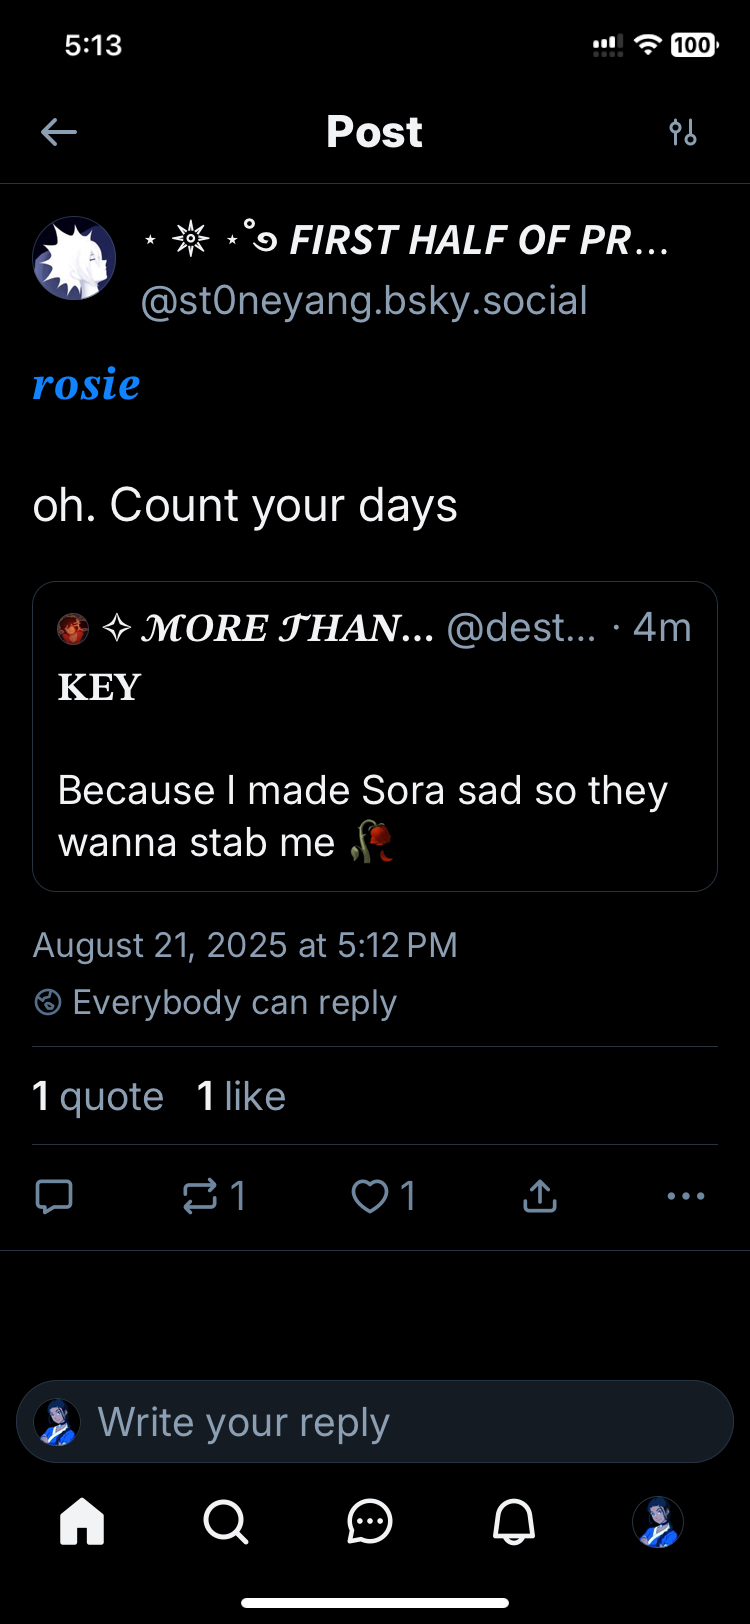Share post via share icon
Screen dimensions: 750x1624
pos(539,1196)
